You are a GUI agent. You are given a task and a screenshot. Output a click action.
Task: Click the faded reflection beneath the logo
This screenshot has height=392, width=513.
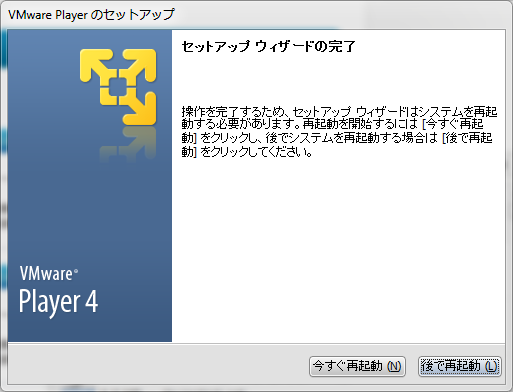point(128,144)
